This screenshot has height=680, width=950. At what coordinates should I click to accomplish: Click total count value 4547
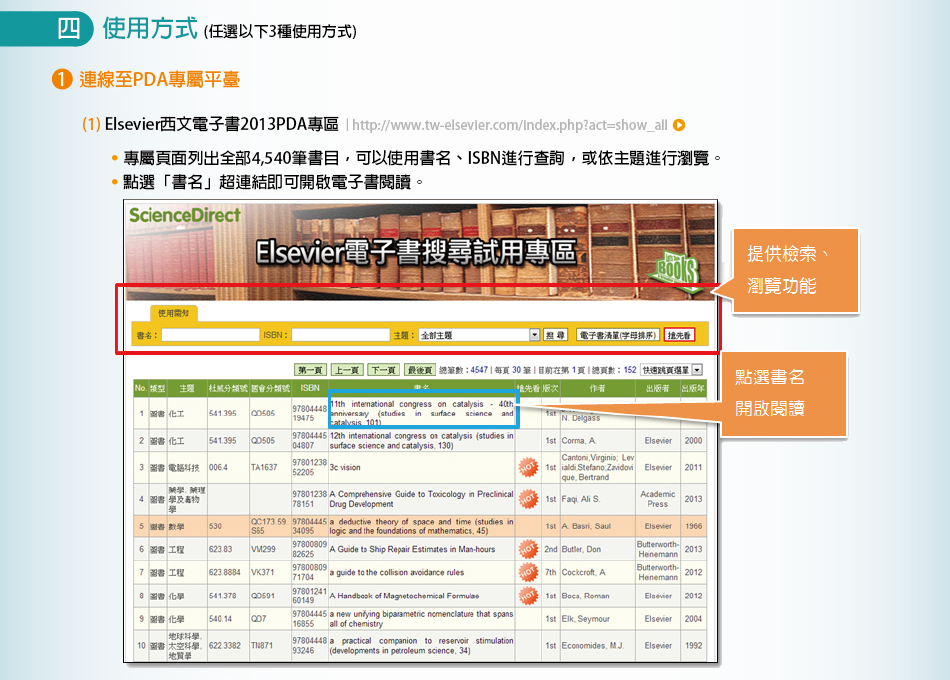pos(479,370)
